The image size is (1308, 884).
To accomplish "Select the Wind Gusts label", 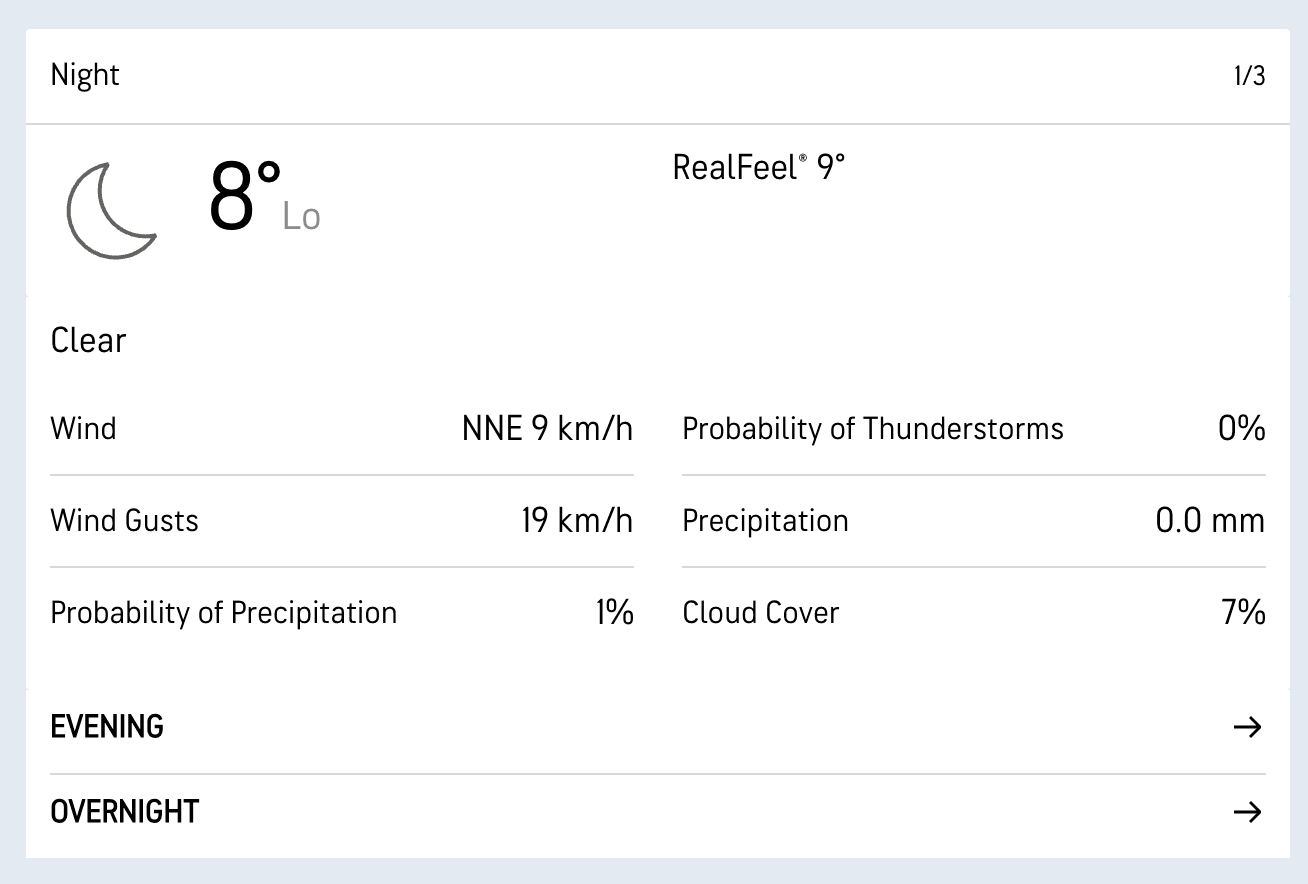I will [x=124, y=521].
